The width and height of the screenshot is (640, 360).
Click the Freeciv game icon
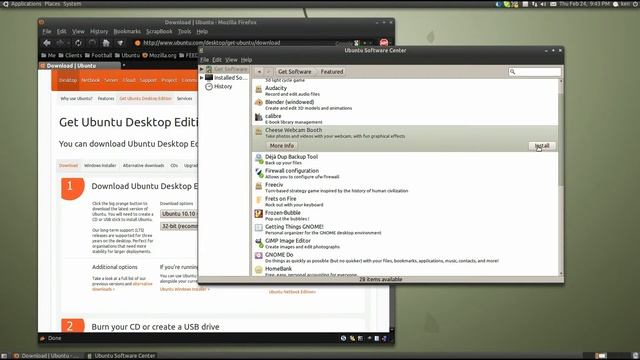(258, 187)
